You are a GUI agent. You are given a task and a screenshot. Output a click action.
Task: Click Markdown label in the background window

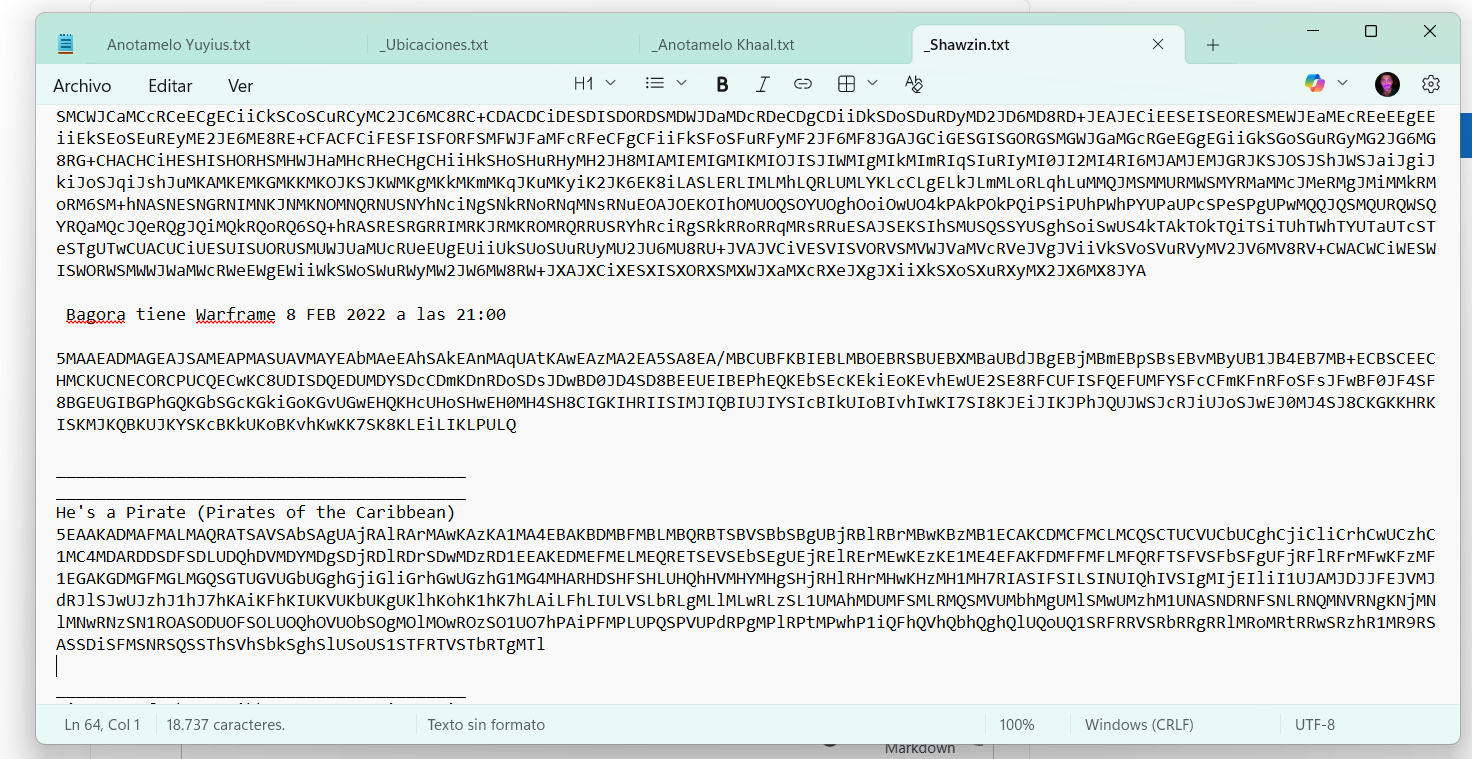coord(919,748)
